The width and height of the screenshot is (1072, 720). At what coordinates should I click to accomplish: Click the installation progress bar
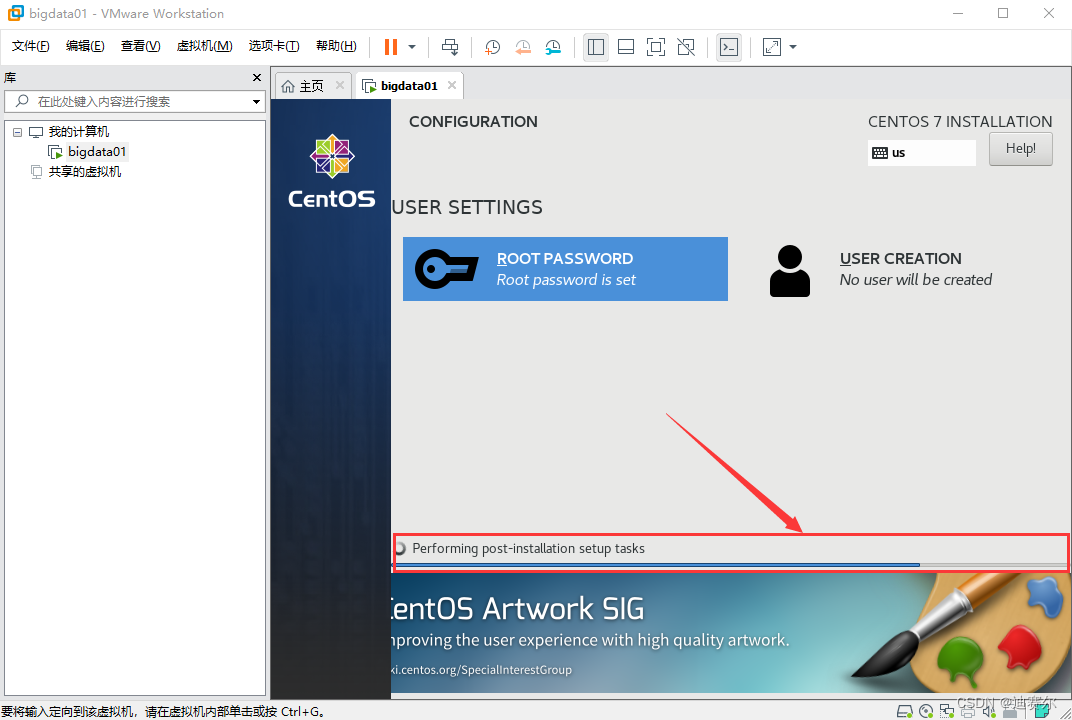(730, 565)
